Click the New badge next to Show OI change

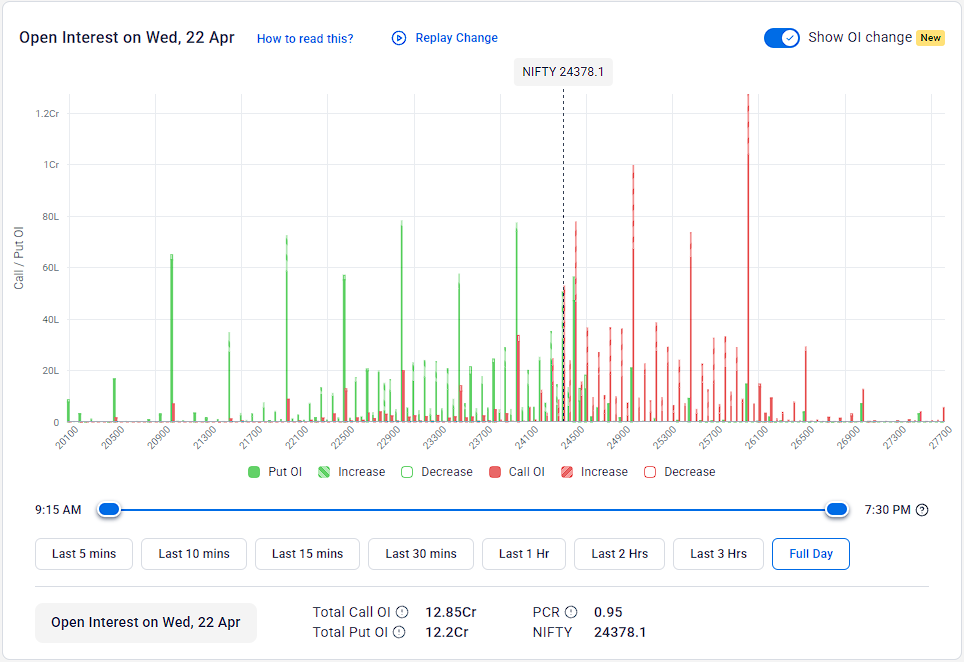930,37
